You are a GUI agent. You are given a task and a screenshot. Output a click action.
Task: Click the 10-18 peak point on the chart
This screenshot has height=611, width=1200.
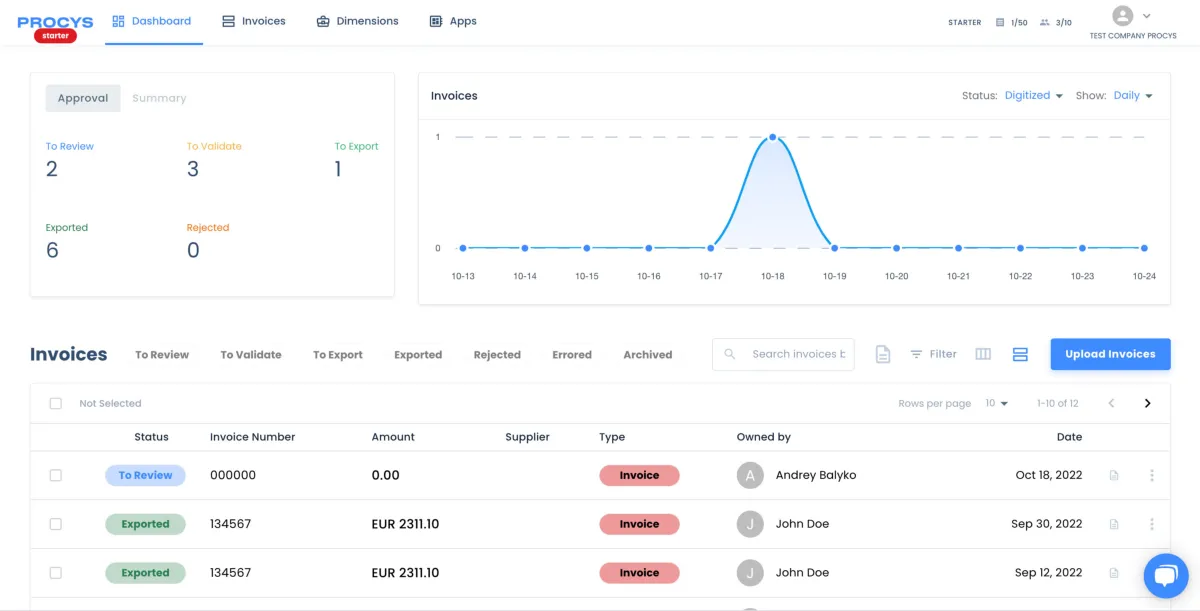pos(773,137)
